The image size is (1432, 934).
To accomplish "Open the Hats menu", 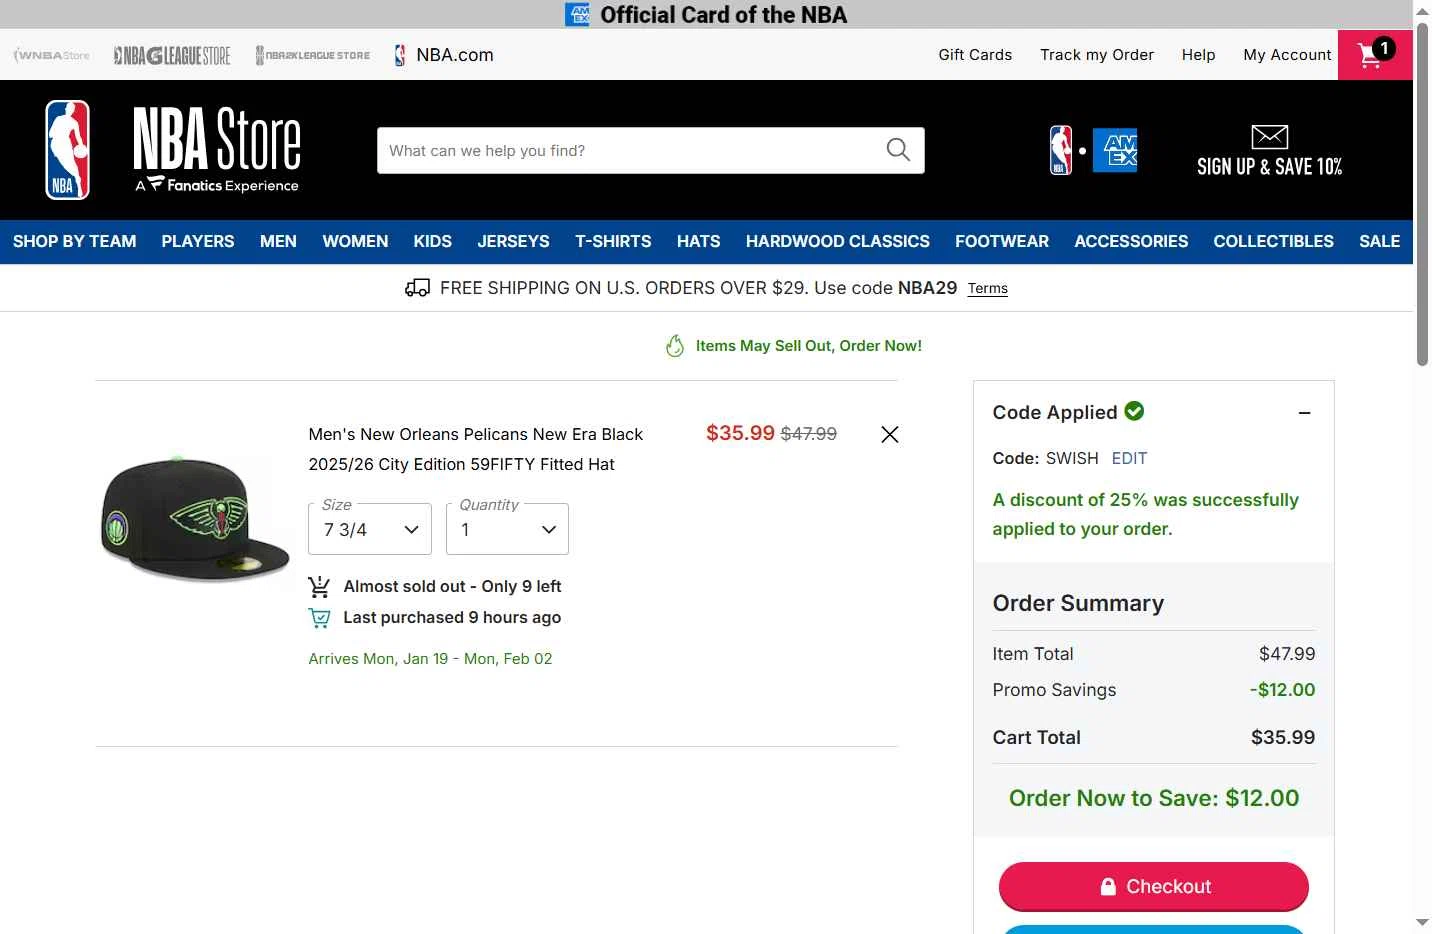I will (698, 241).
